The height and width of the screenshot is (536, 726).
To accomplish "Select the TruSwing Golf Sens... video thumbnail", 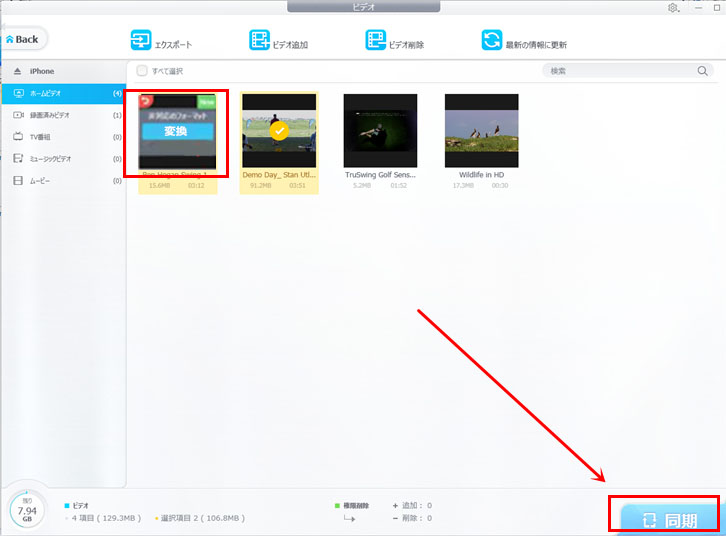I will (x=380, y=131).
